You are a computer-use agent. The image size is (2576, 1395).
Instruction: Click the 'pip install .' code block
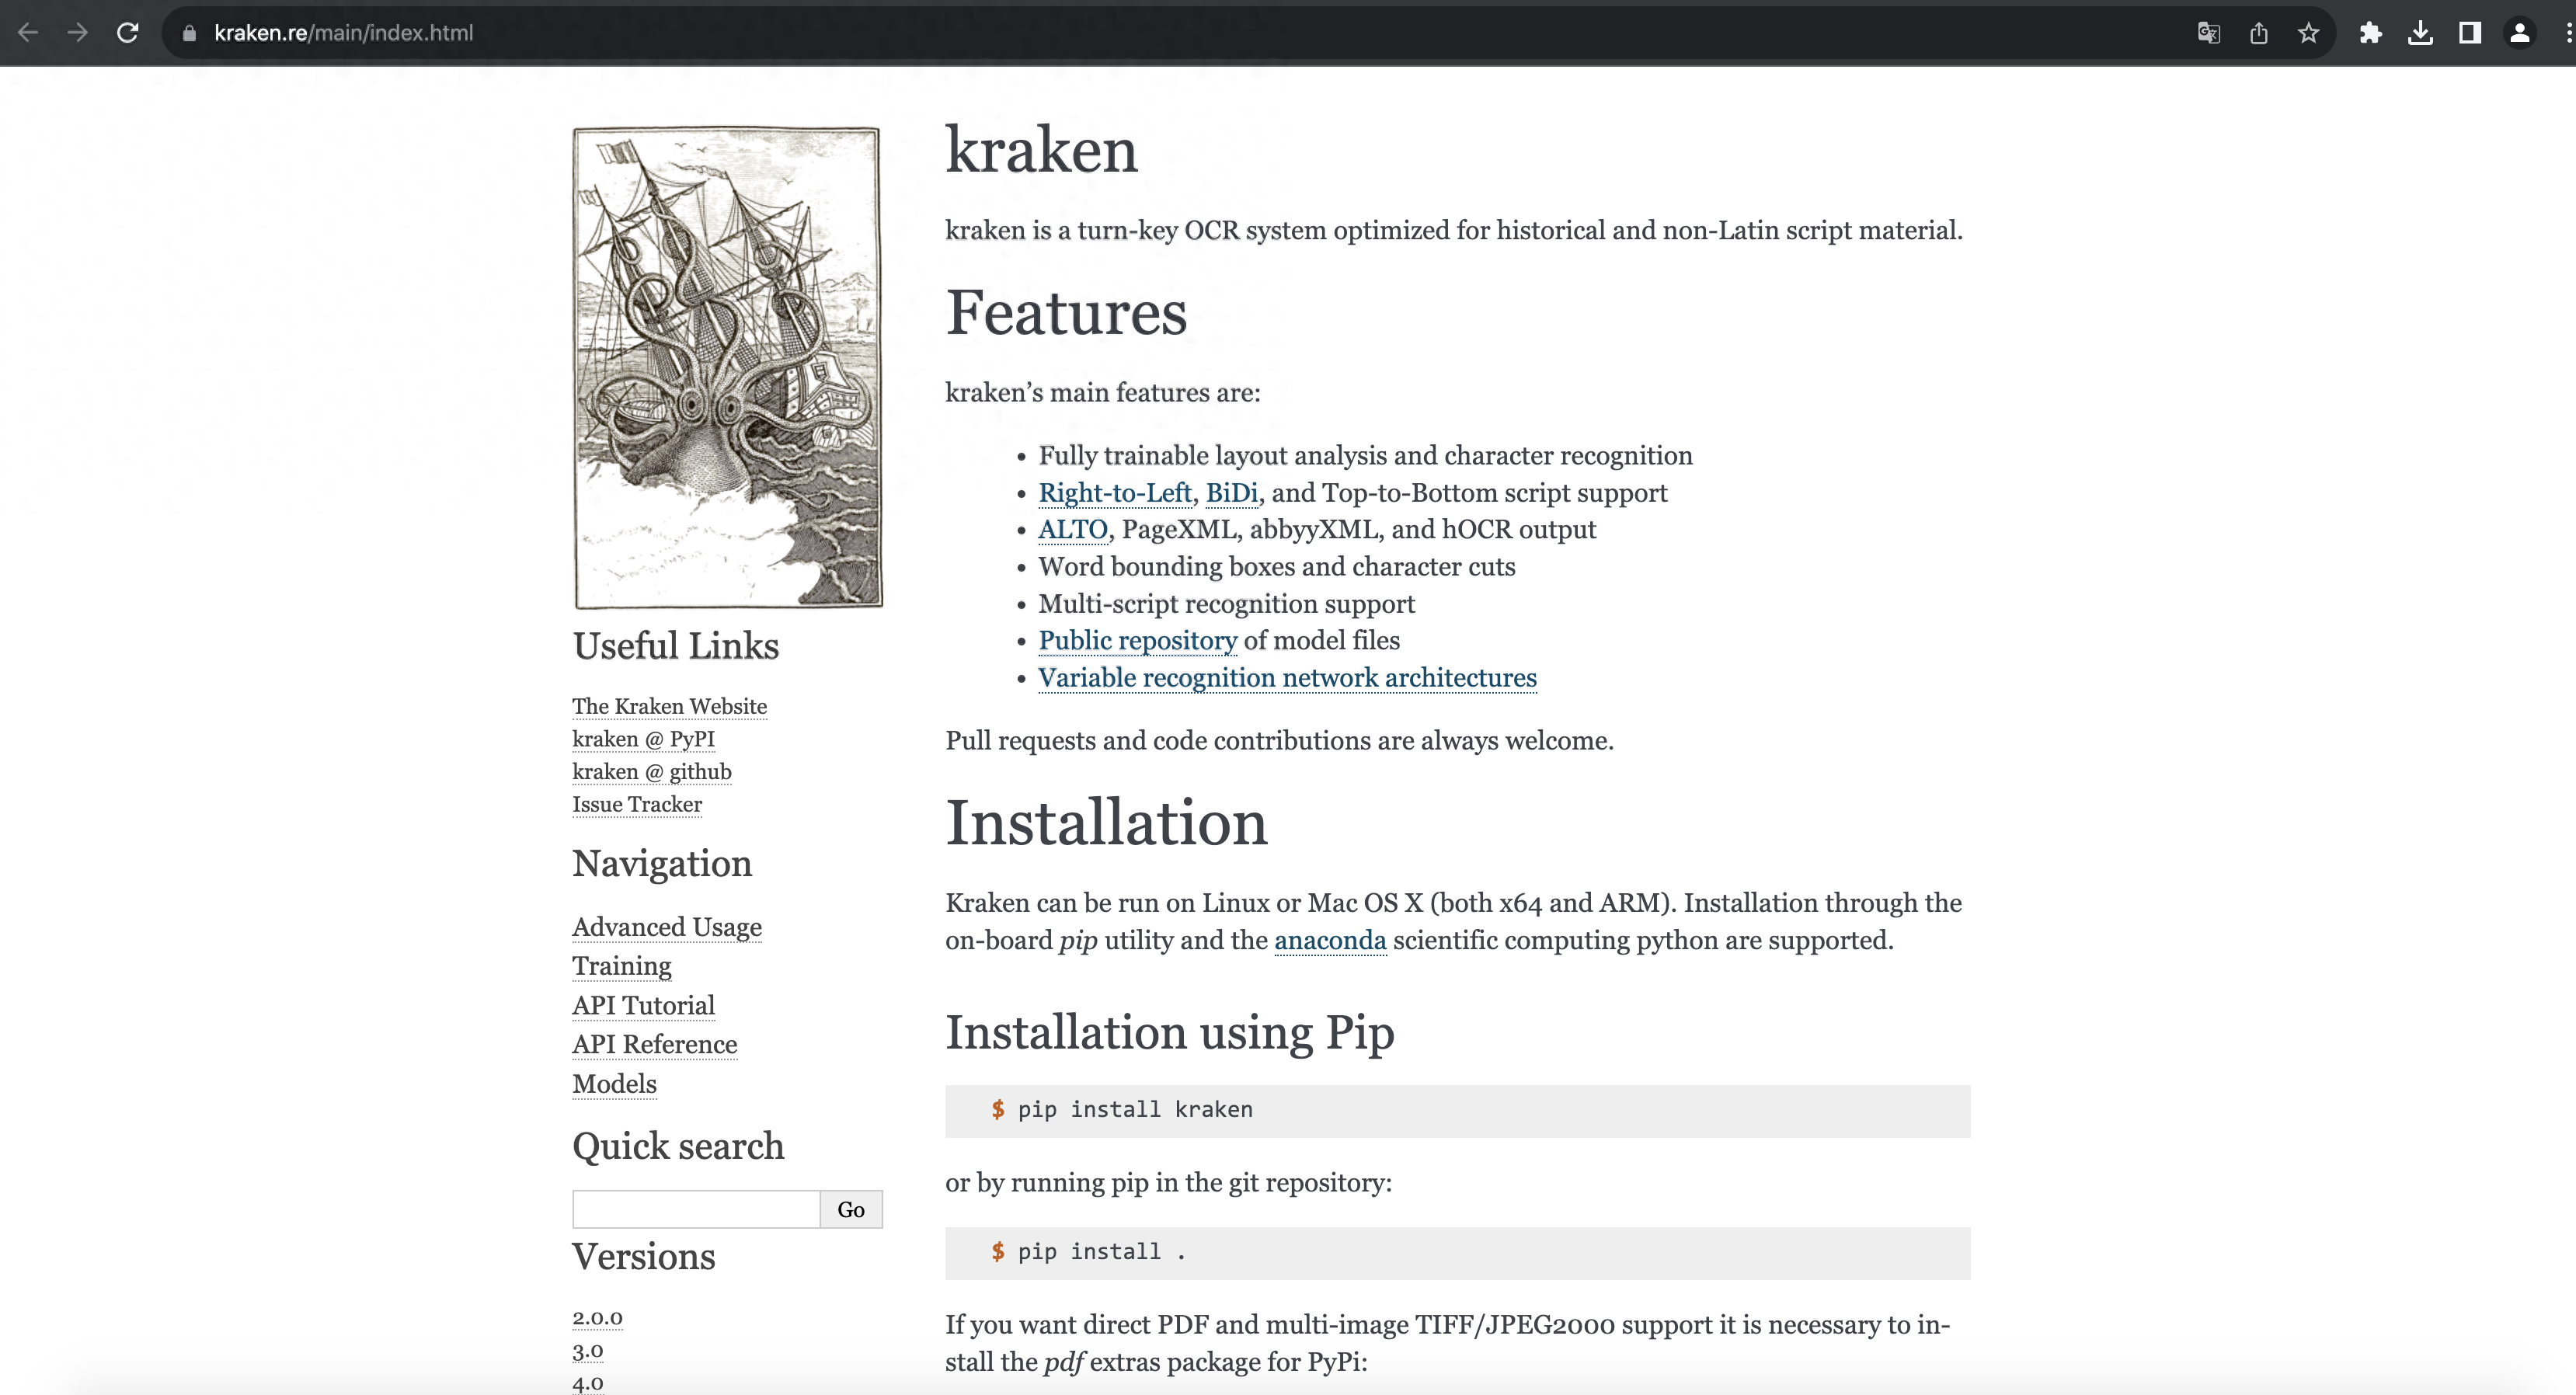tap(1457, 1252)
